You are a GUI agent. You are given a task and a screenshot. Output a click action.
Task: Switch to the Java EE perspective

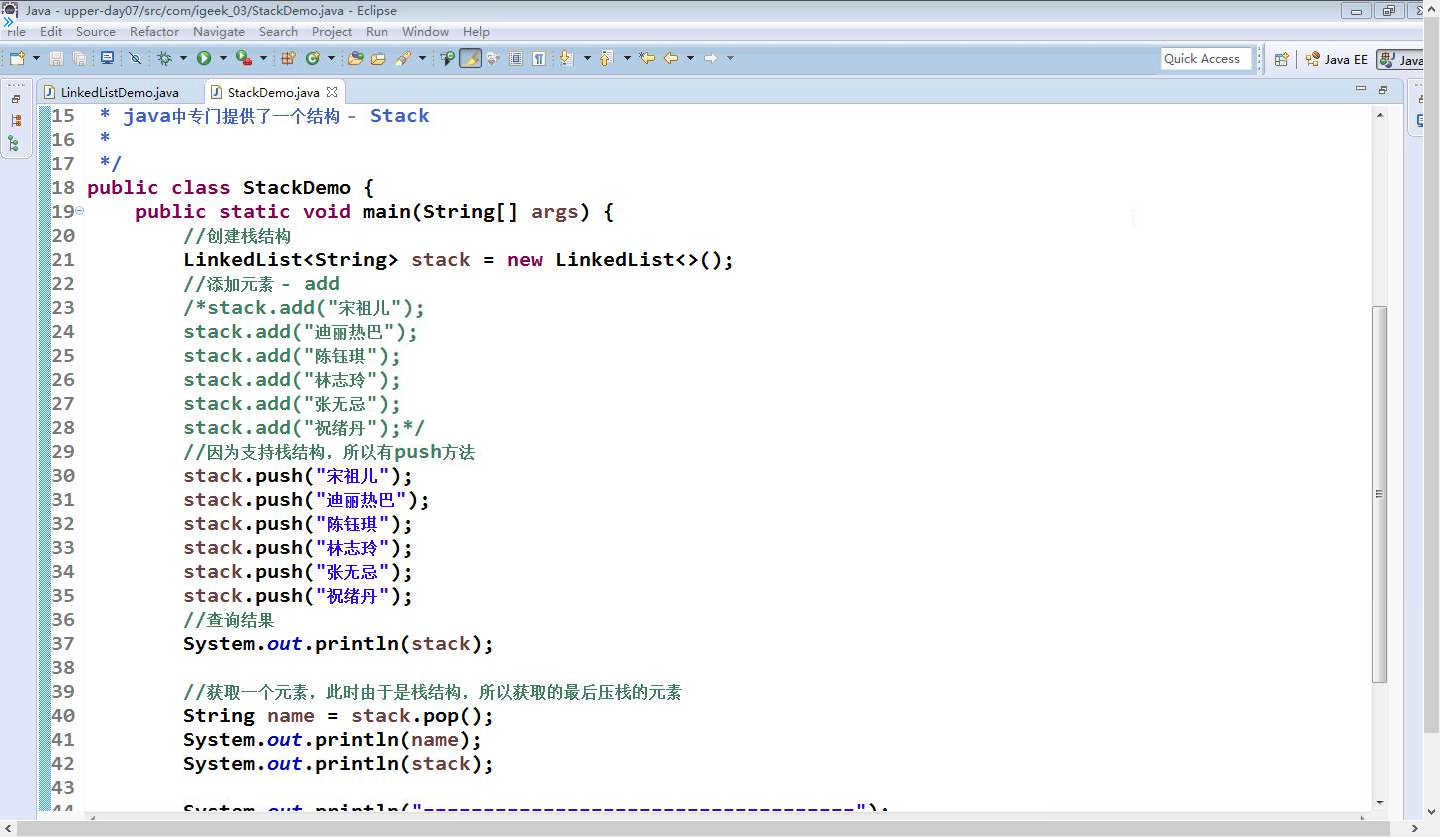[x=1336, y=59]
